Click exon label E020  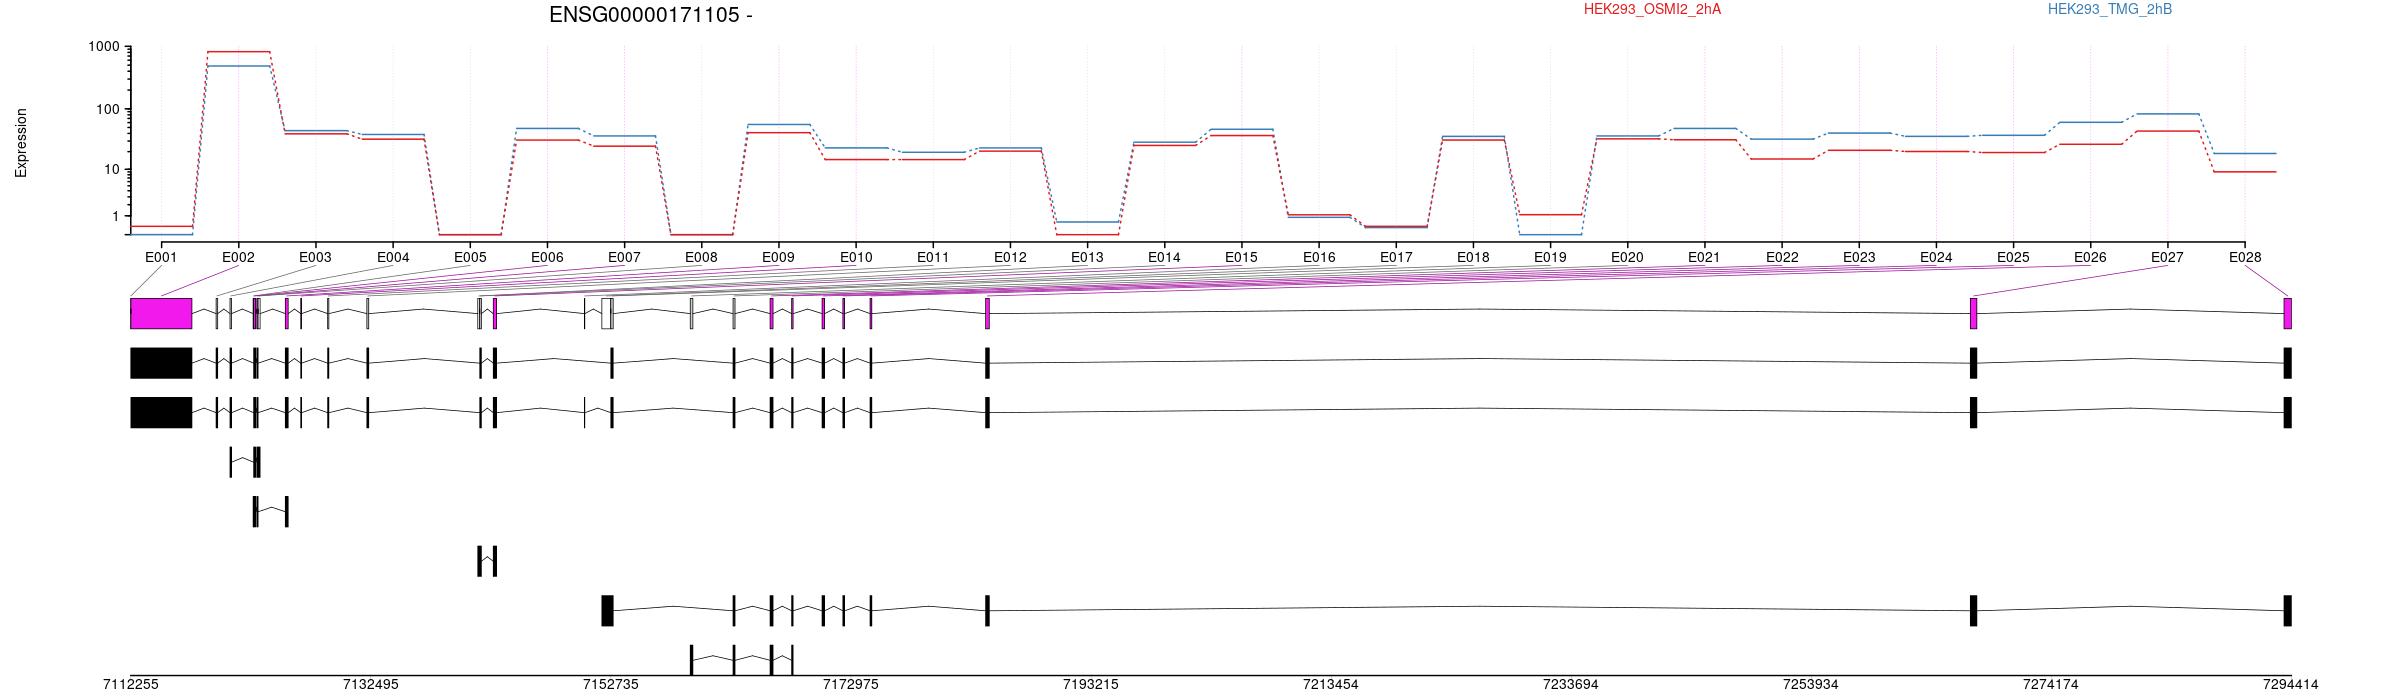click(x=1627, y=257)
